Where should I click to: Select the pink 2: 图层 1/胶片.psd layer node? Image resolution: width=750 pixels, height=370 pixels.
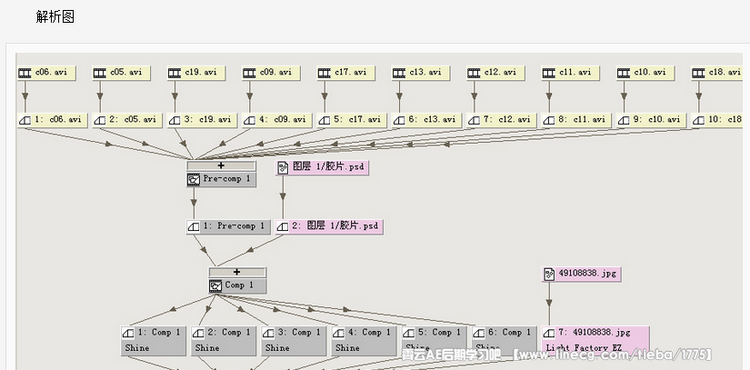[330, 227]
